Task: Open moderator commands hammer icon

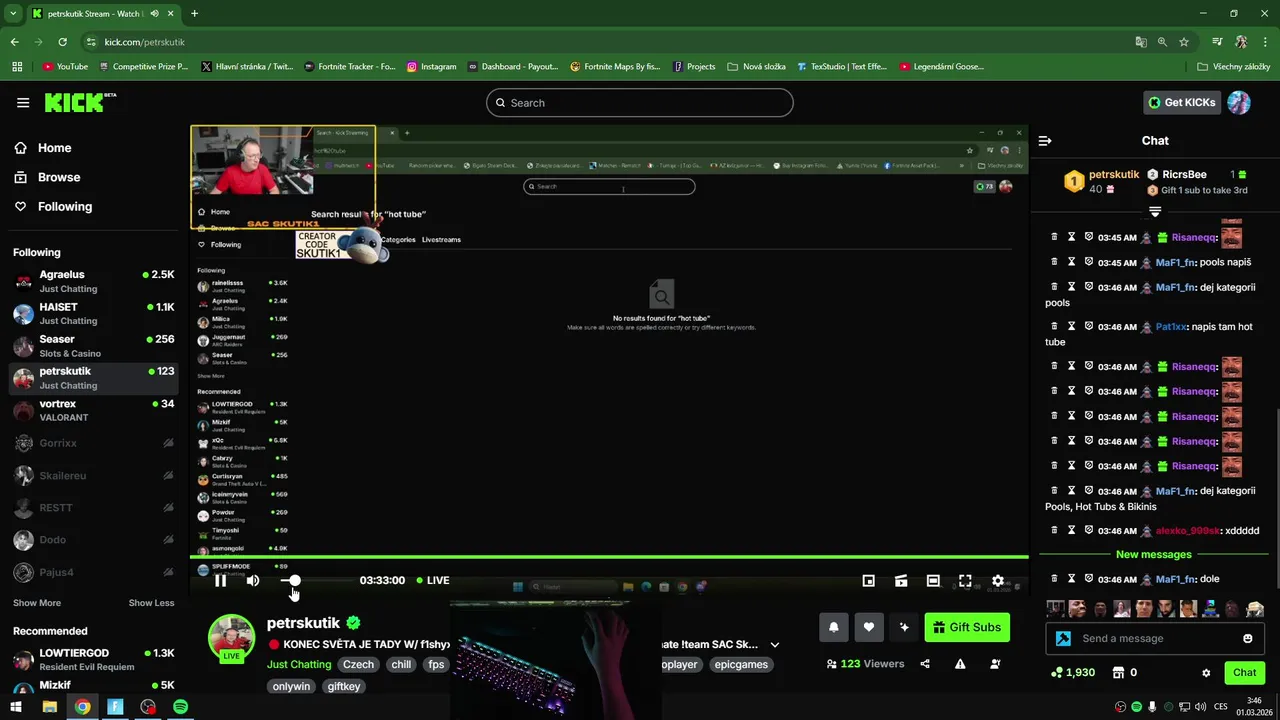Action: 1063,638
